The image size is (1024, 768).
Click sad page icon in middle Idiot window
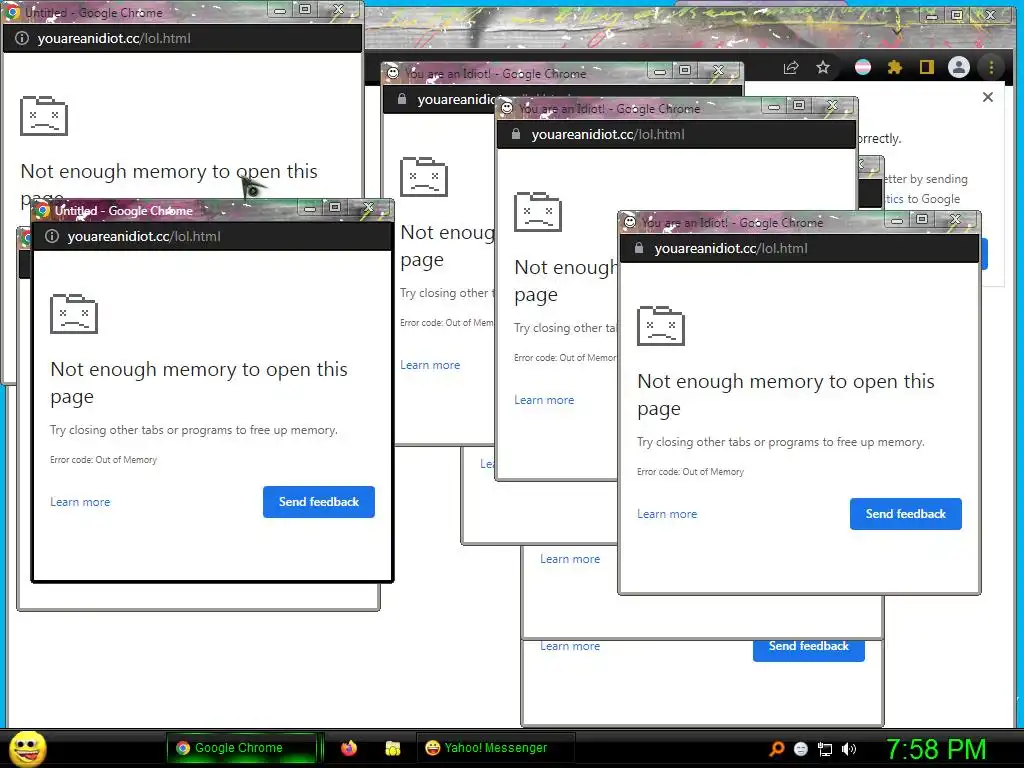[x=538, y=212]
